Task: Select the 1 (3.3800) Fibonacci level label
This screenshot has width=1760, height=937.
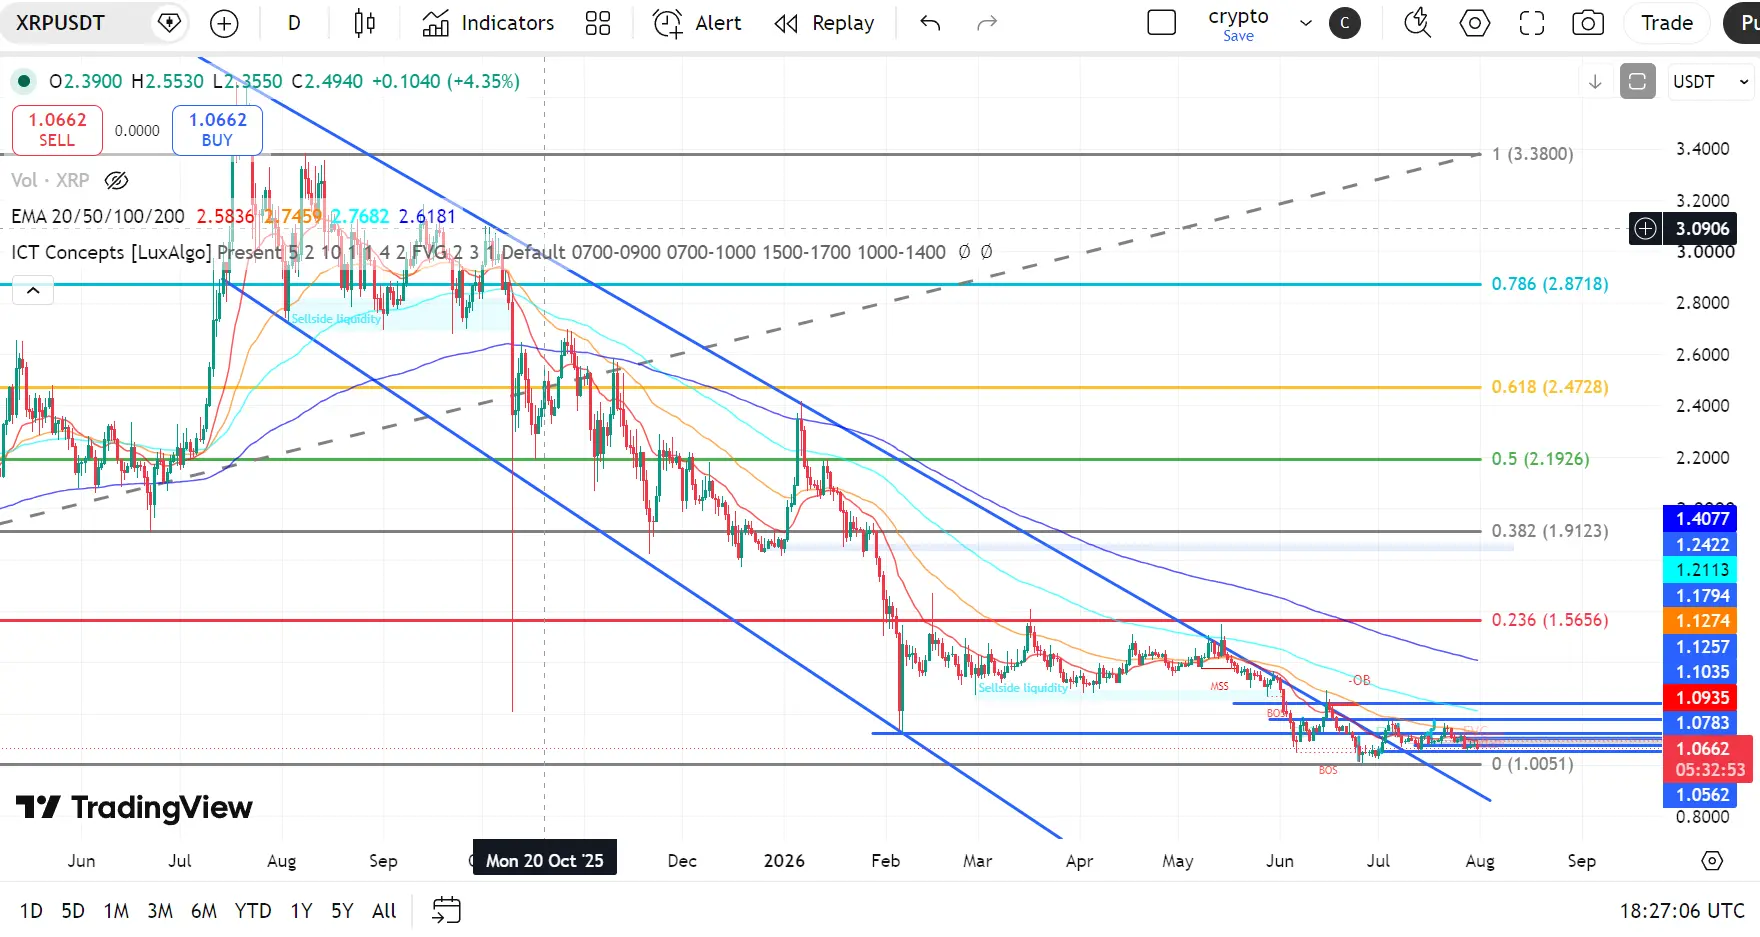Action: click(1533, 154)
